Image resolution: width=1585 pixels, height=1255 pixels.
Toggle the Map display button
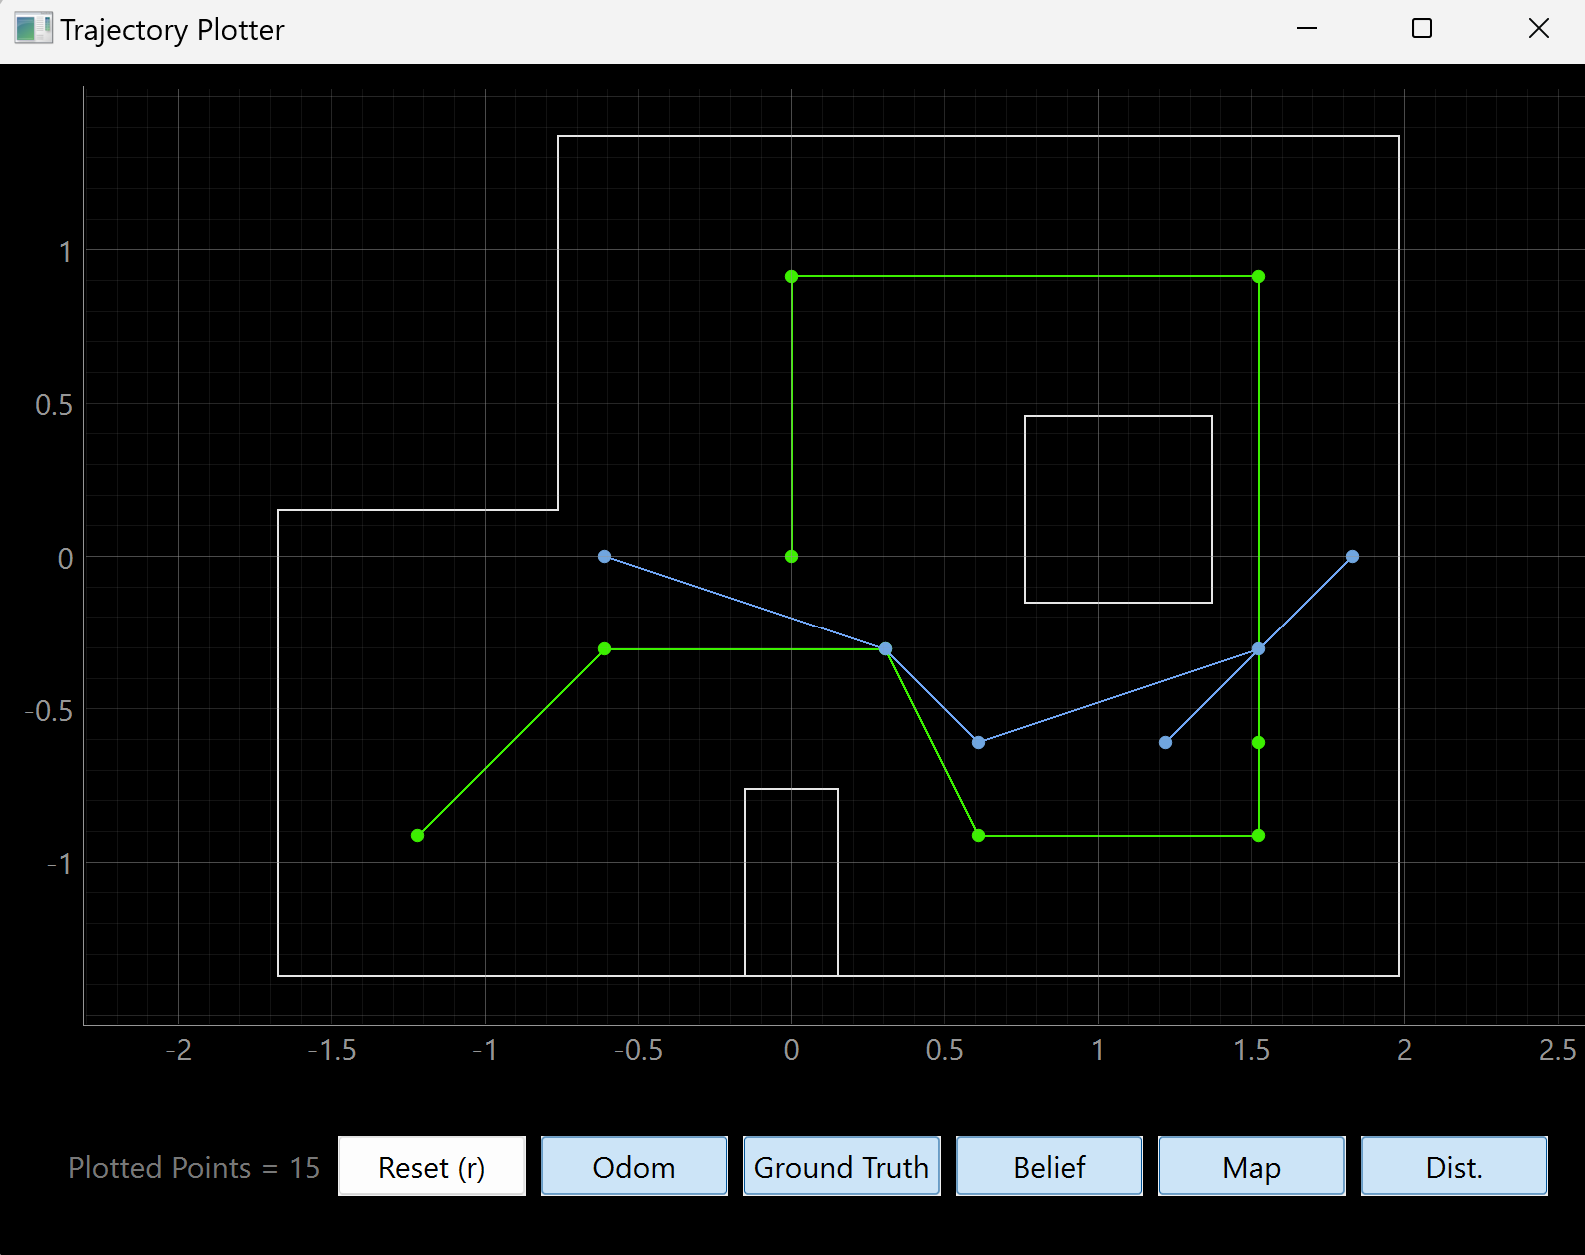click(x=1251, y=1166)
